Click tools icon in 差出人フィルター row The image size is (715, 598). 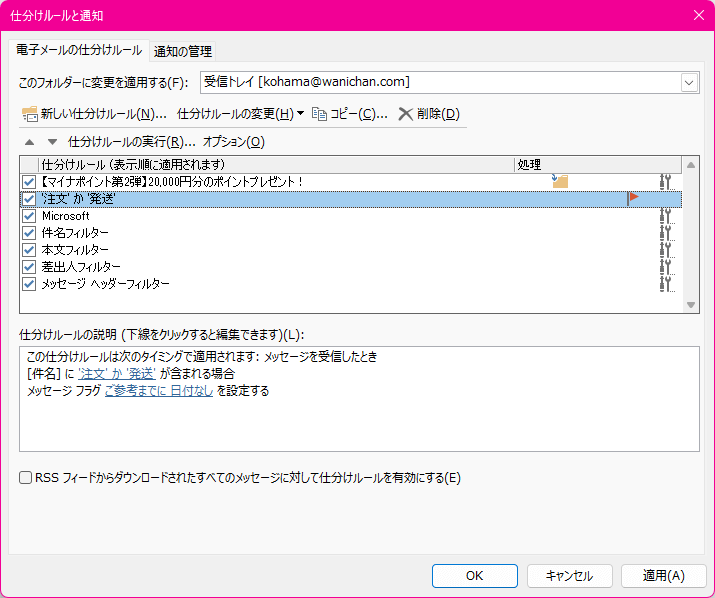pos(667,266)
